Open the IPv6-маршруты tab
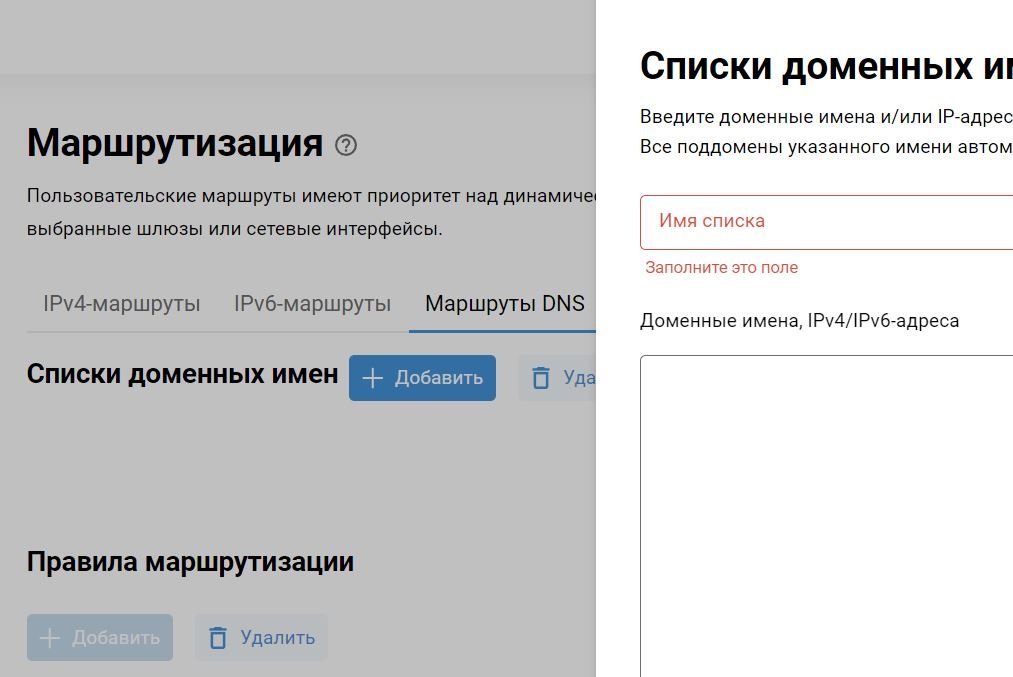The height and width of the screenshot is (677, 1013). coord(312,304)
